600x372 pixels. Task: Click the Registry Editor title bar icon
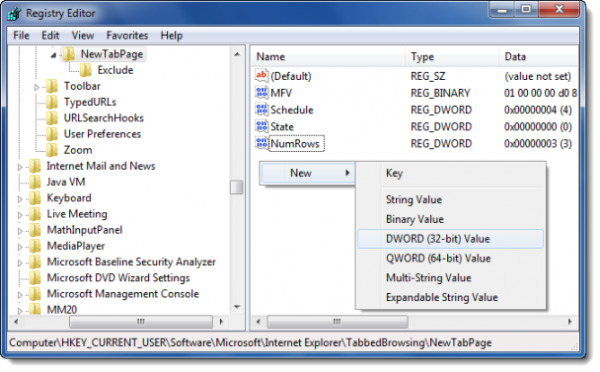coord(15,14)
